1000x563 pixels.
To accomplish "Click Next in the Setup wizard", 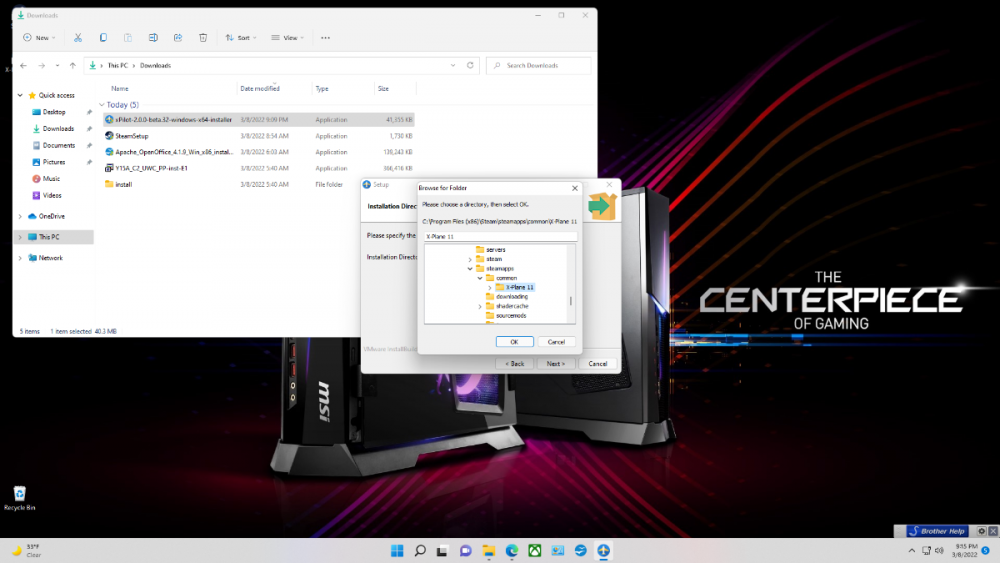I will click(x=555, y=363).
